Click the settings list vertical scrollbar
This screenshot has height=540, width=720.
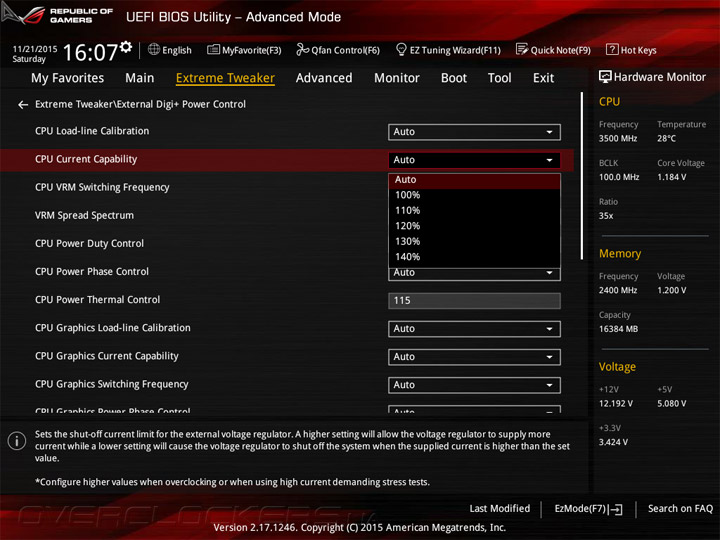582,176
